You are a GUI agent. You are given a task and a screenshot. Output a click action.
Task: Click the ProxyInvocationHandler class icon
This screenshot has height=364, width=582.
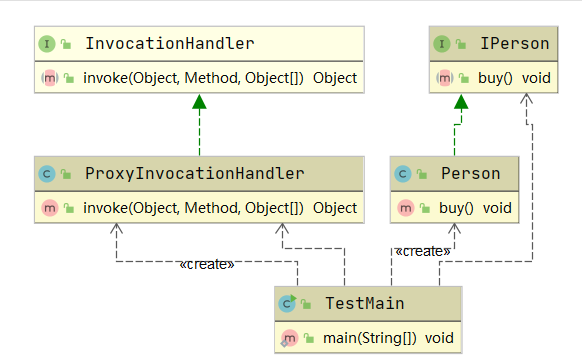tap(47, 174)
